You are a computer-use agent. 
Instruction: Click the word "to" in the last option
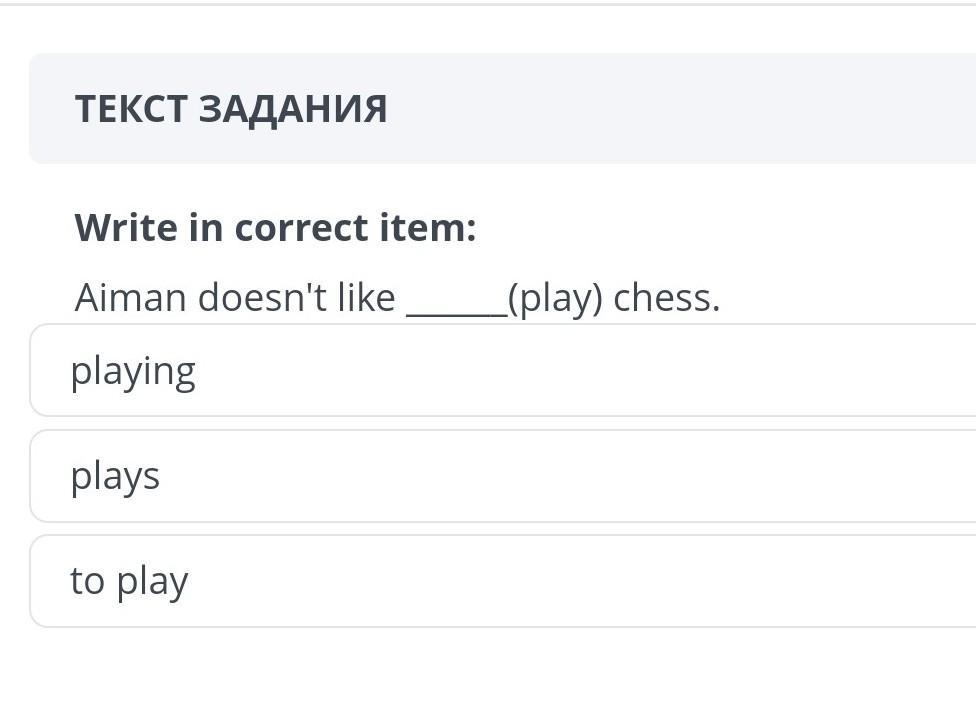pos(87,581)
